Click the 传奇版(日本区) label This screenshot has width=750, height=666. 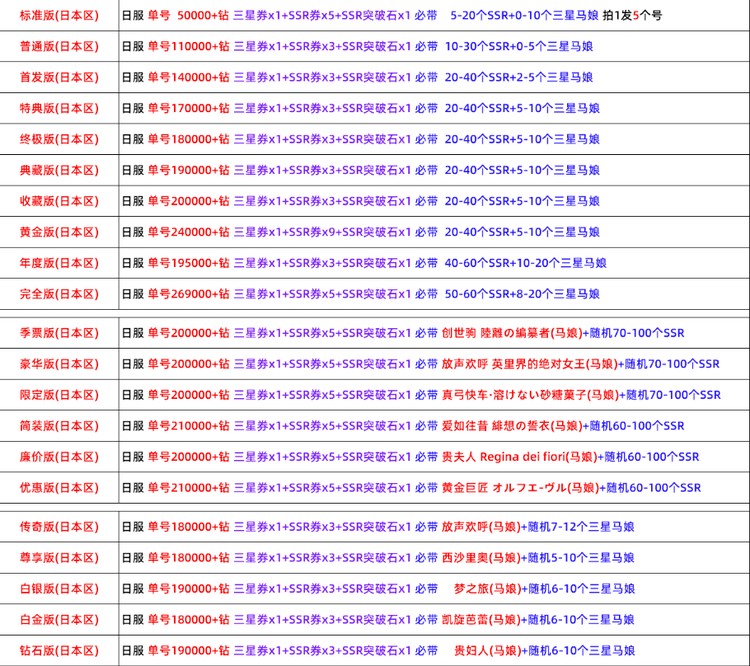pos(59,527)
